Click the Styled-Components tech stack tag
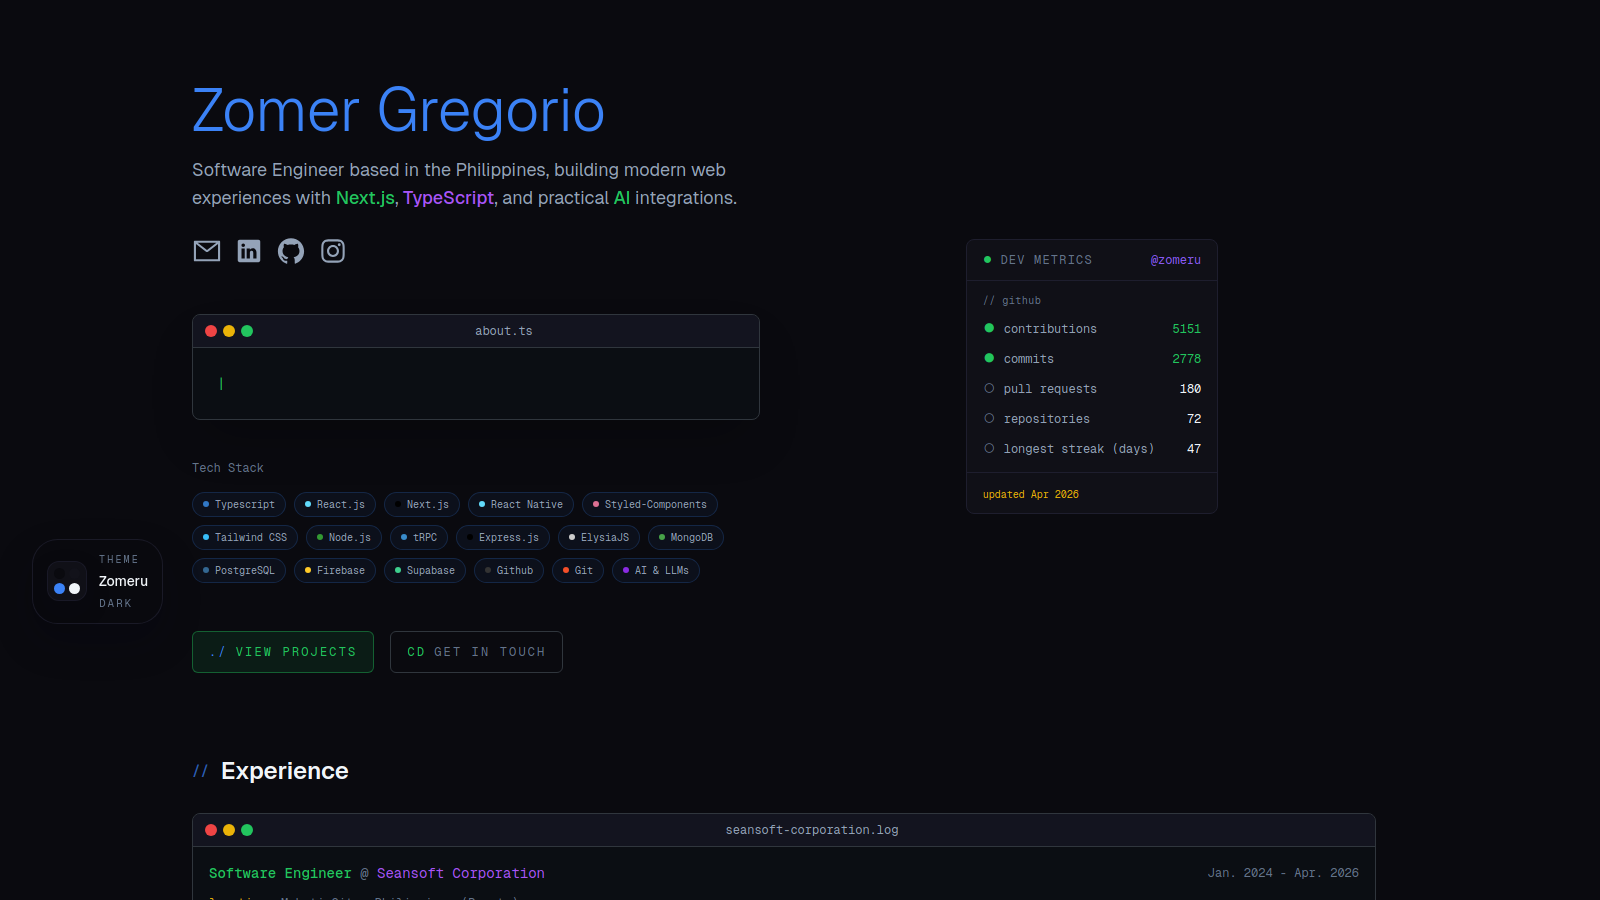Screen dimensions: 1600x900 [x=650, y=505]
